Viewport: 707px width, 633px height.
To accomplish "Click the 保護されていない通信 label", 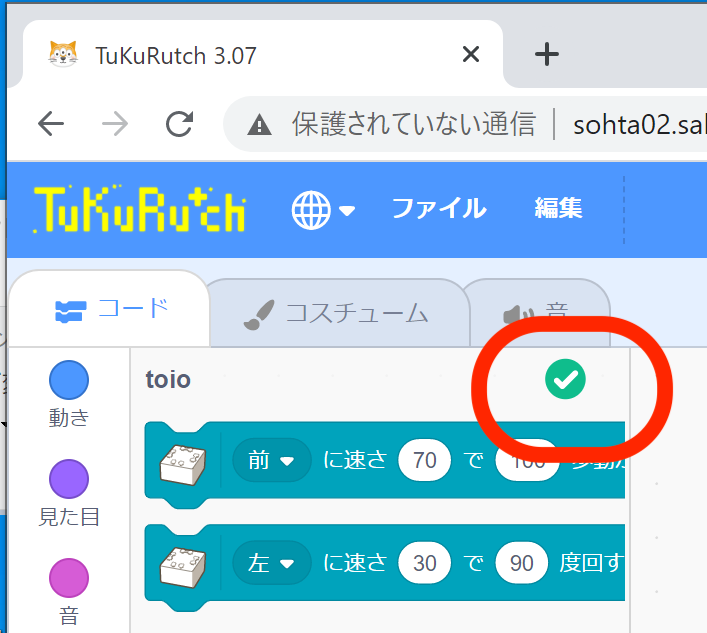I will (x=413, y=124).
